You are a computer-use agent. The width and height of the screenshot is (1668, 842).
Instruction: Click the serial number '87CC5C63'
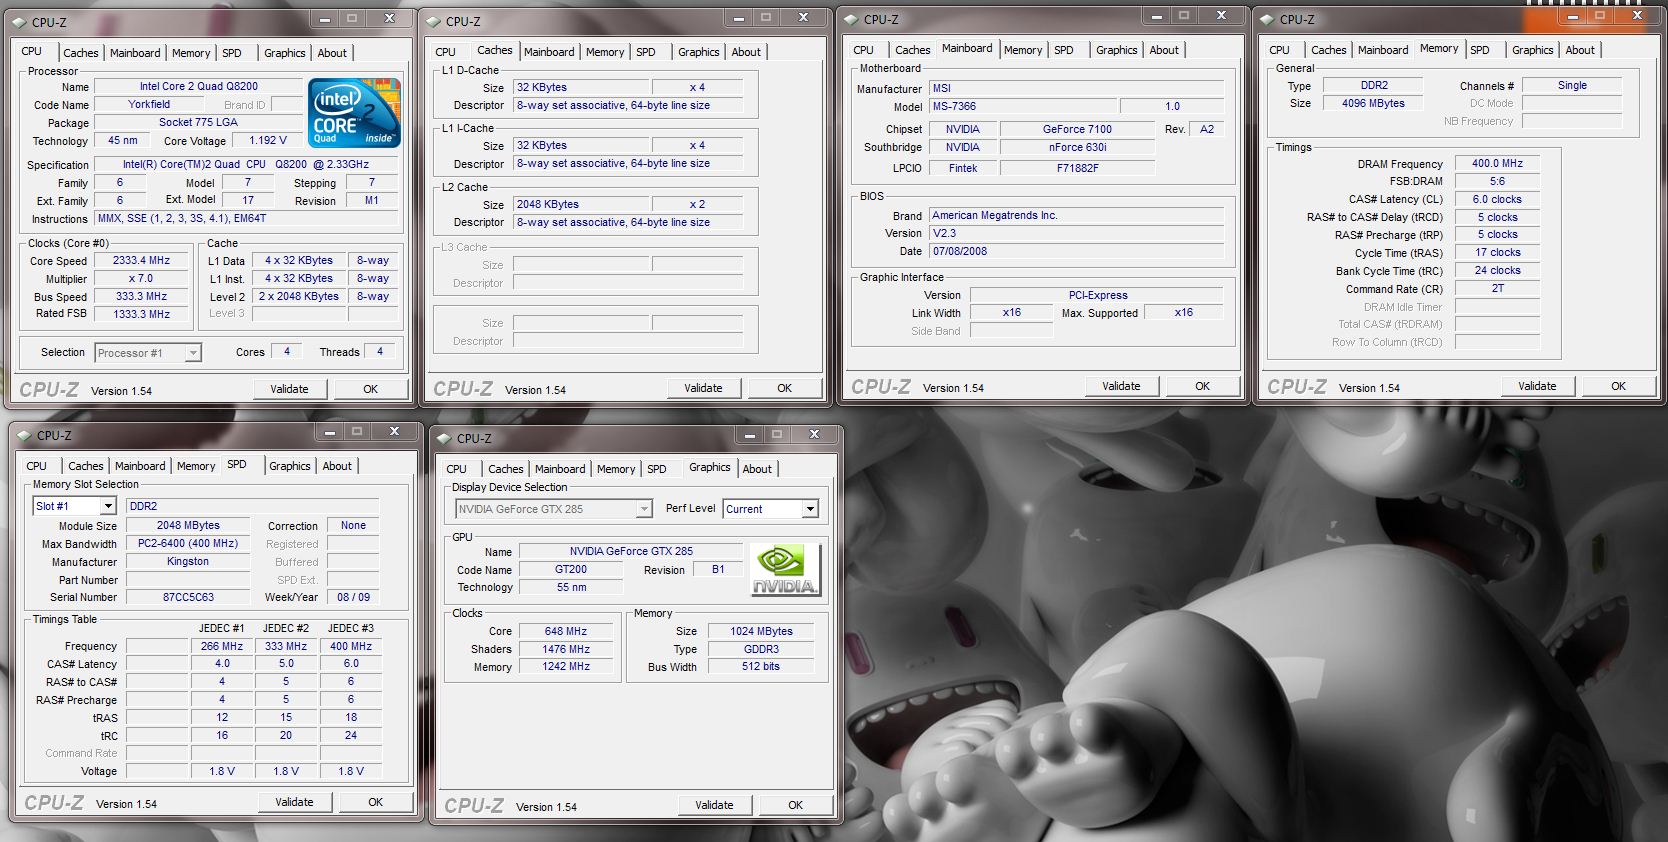tap(188, 597)
